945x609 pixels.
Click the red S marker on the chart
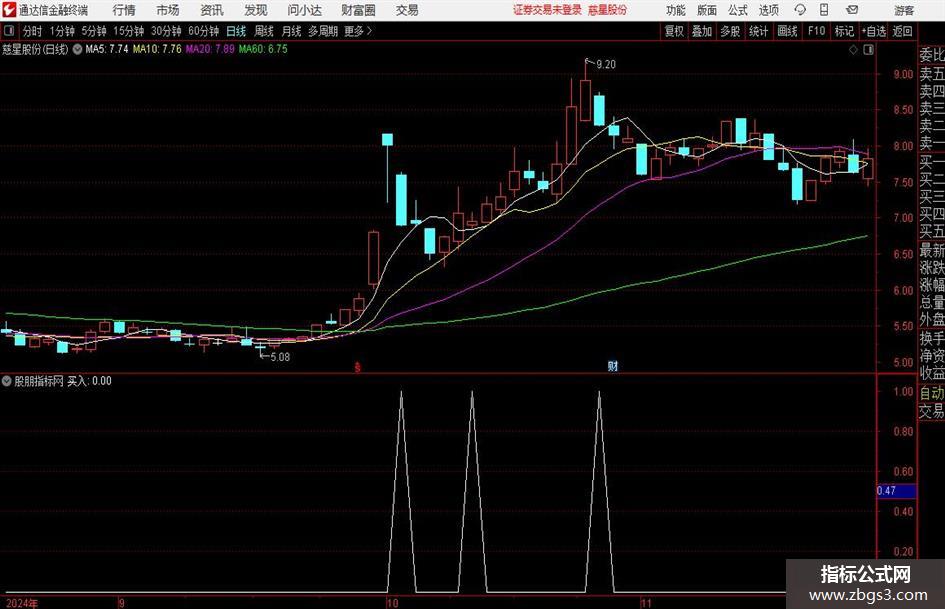pos(357,367)
